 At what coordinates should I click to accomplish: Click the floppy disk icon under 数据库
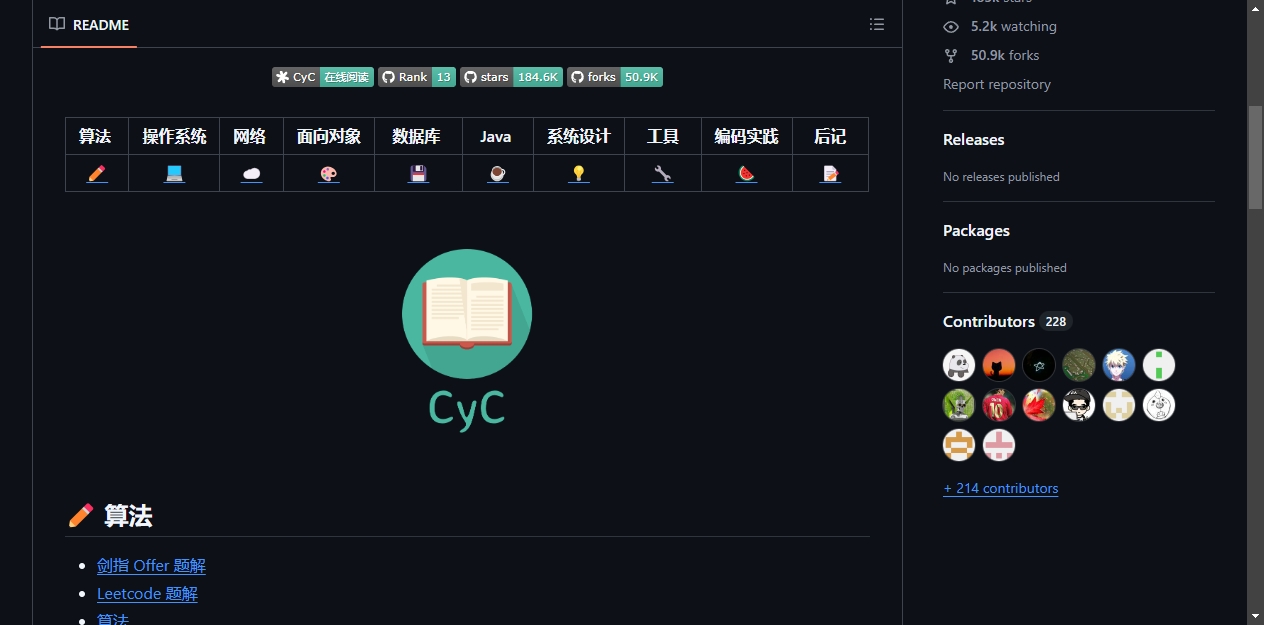coord(419,173)
